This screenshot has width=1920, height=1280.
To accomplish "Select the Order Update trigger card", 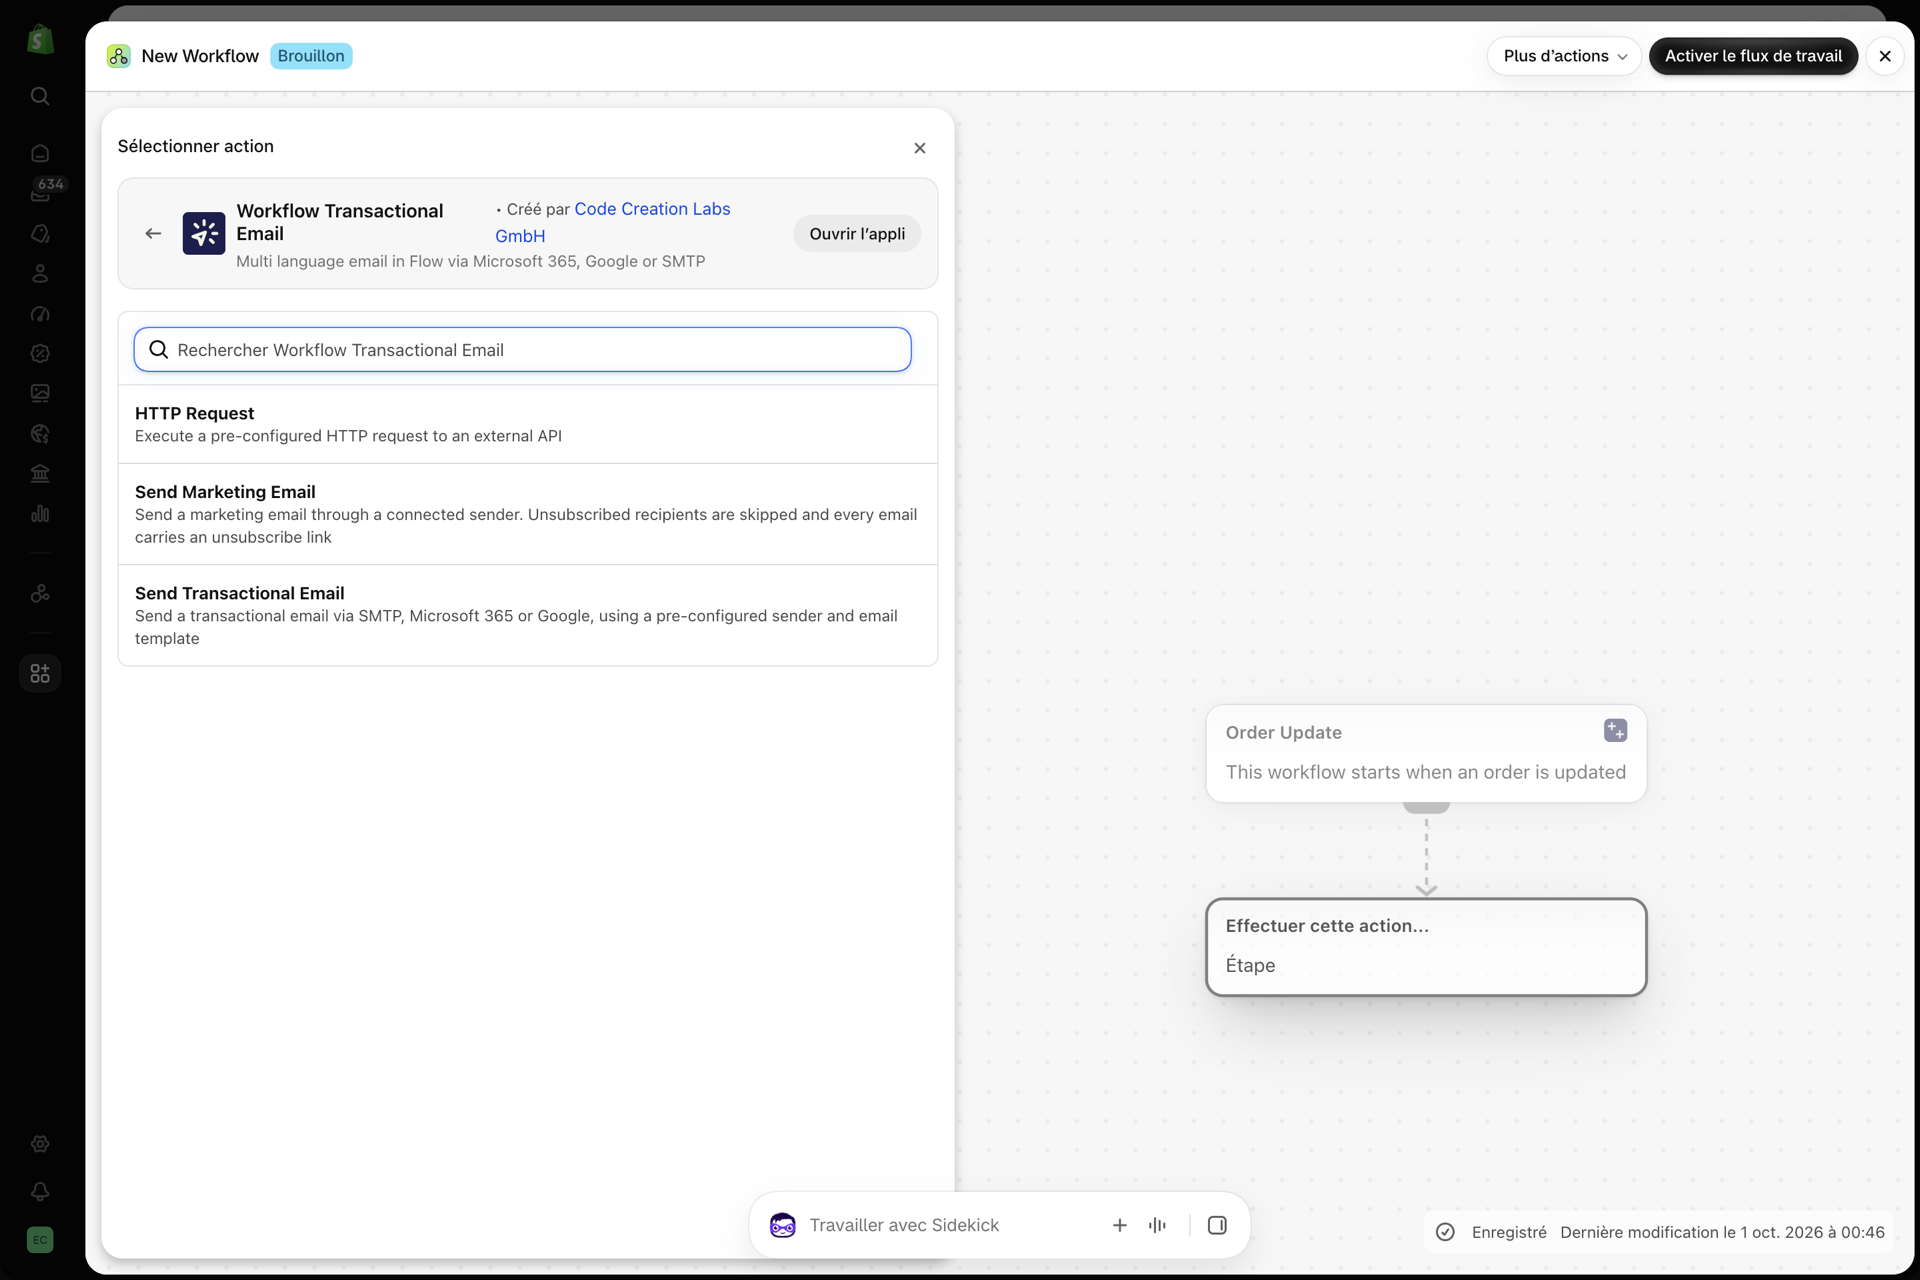I will 1426,753.
